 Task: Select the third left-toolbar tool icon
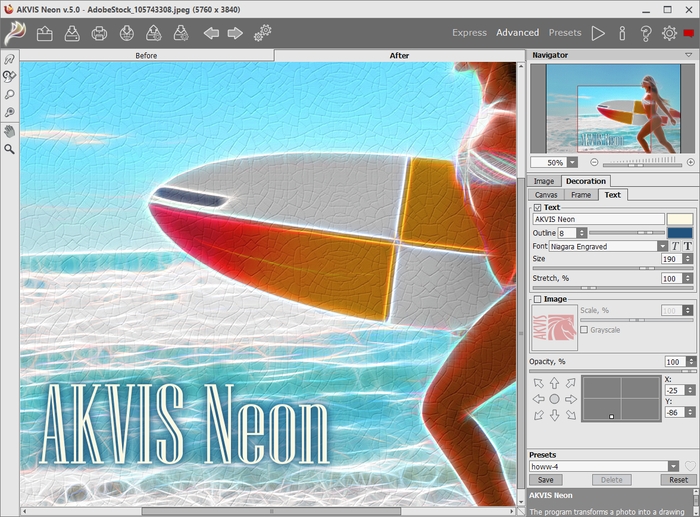point(9,95)
